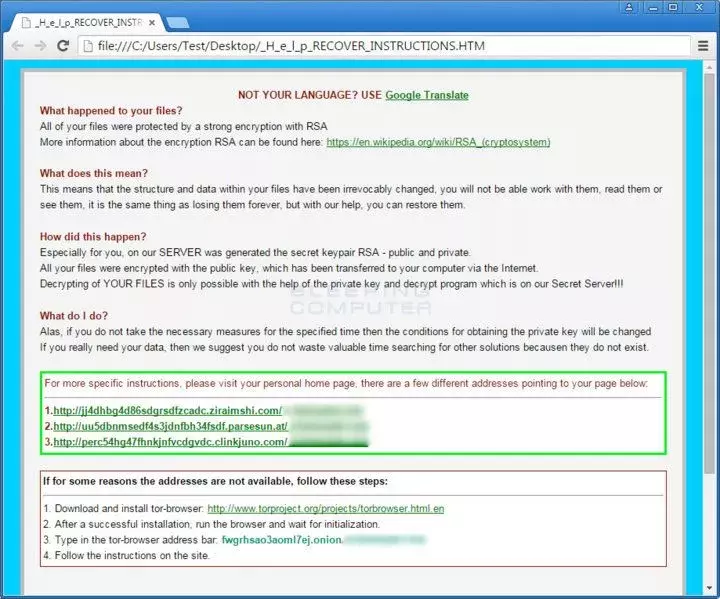Click the scrollbar up arrow
720x599 pixels.
709,67
